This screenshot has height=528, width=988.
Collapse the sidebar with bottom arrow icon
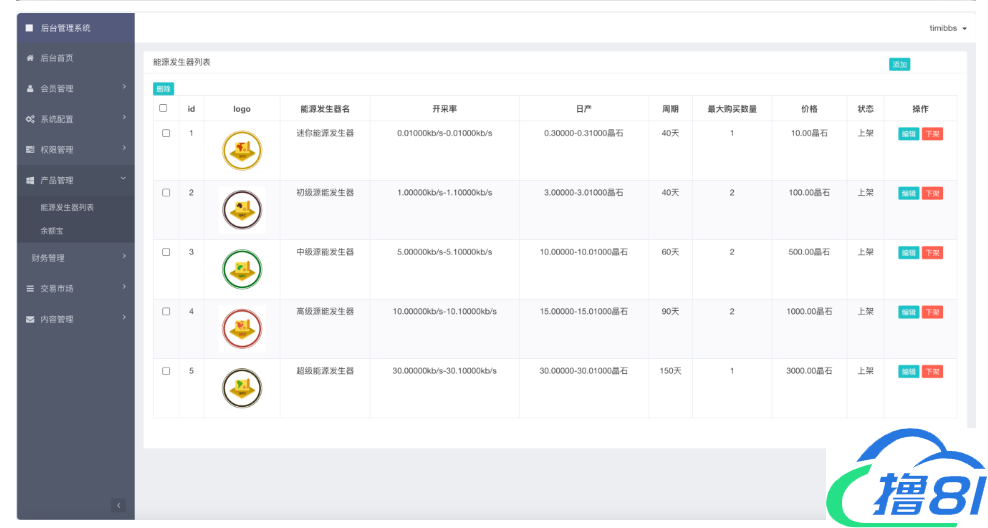coord(118,506)
